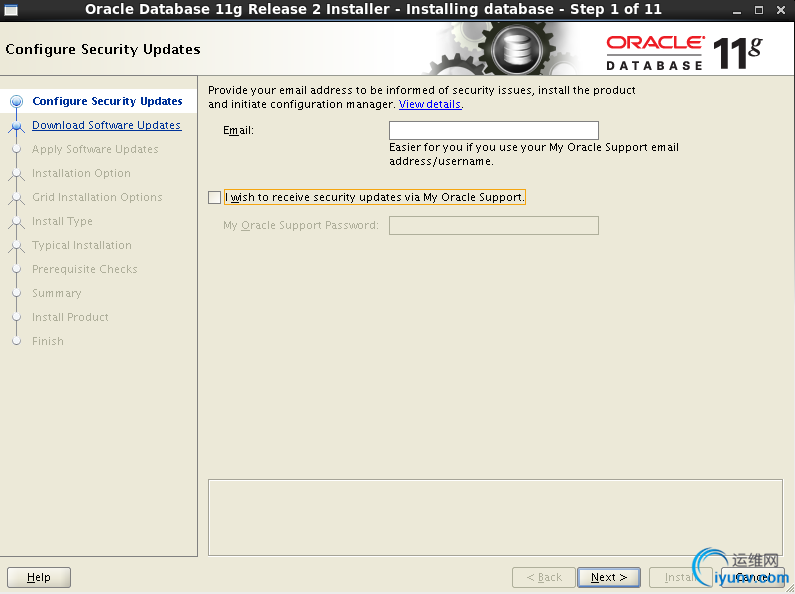Click the Next button
The height and width of the screenshot is (594, 795).
click(x=609, y=577)
